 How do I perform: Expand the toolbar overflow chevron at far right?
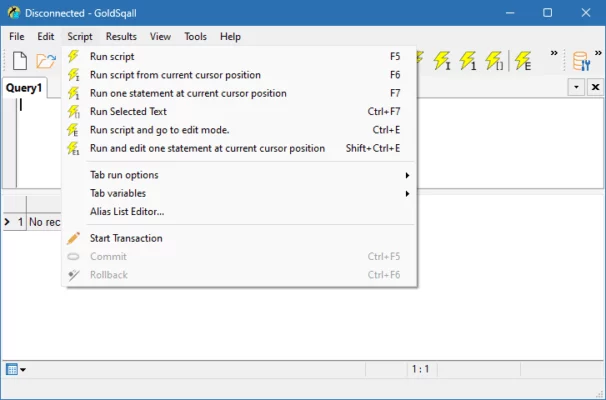coord(598,53)
